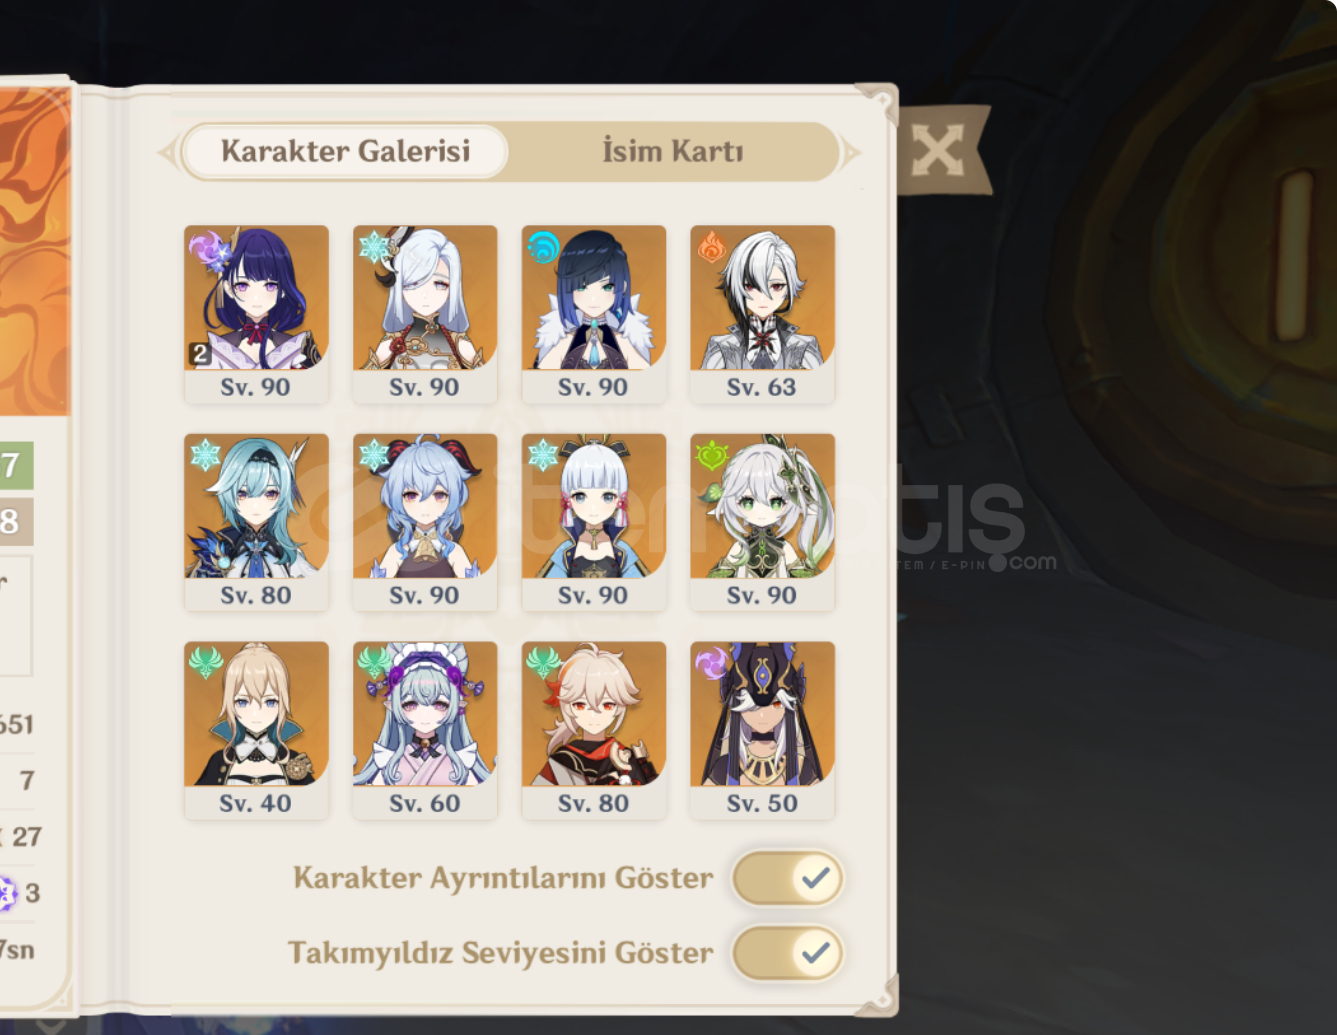Image resolution: width=1337 pixels, height=1035 pixels.
Task: Select Raiden Shogun portrait with constellation 2
Action: click(x=256, y=313)
